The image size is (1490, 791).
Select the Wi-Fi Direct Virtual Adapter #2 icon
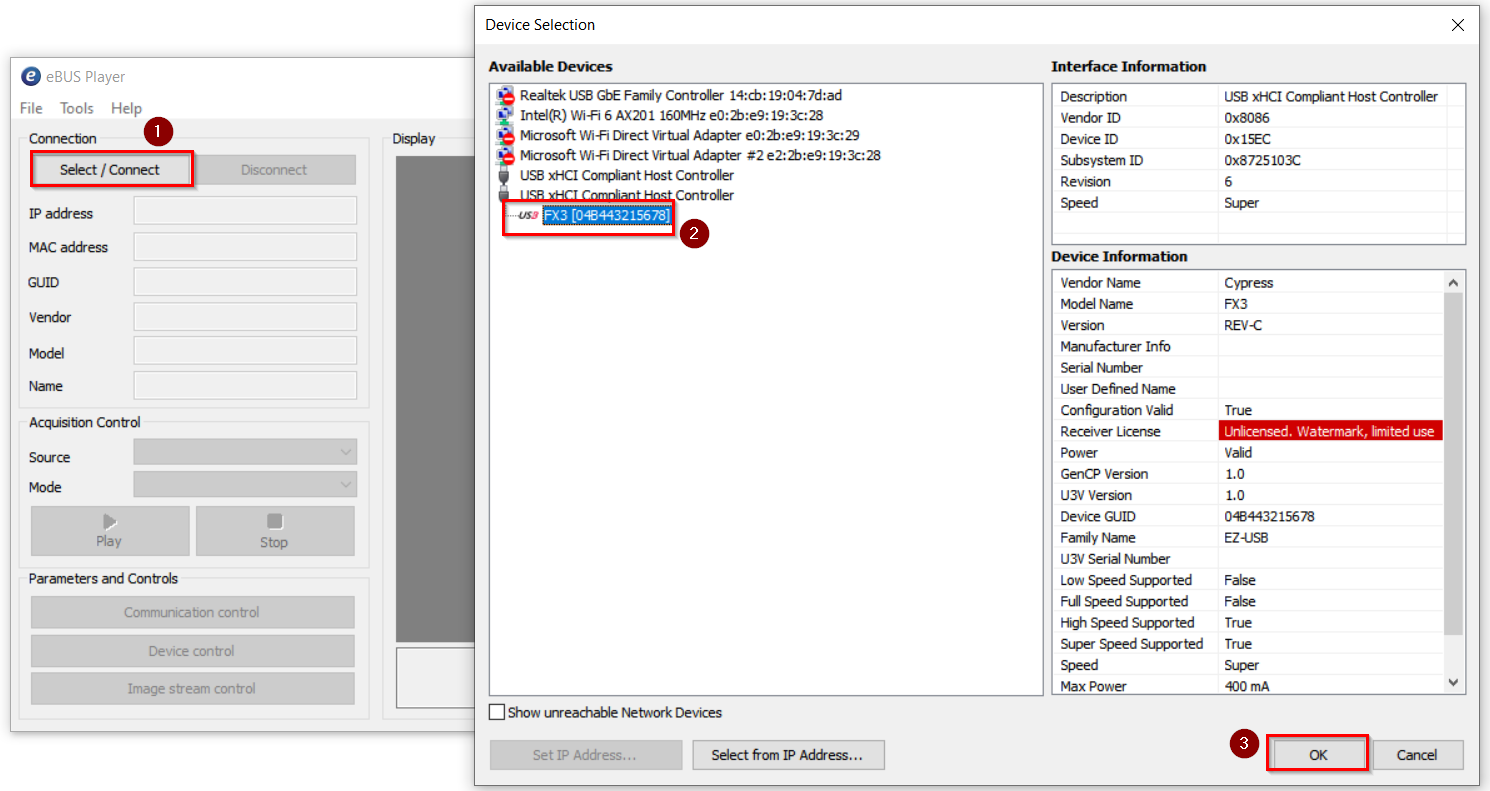pyautogui.click(x=505, y=156)
